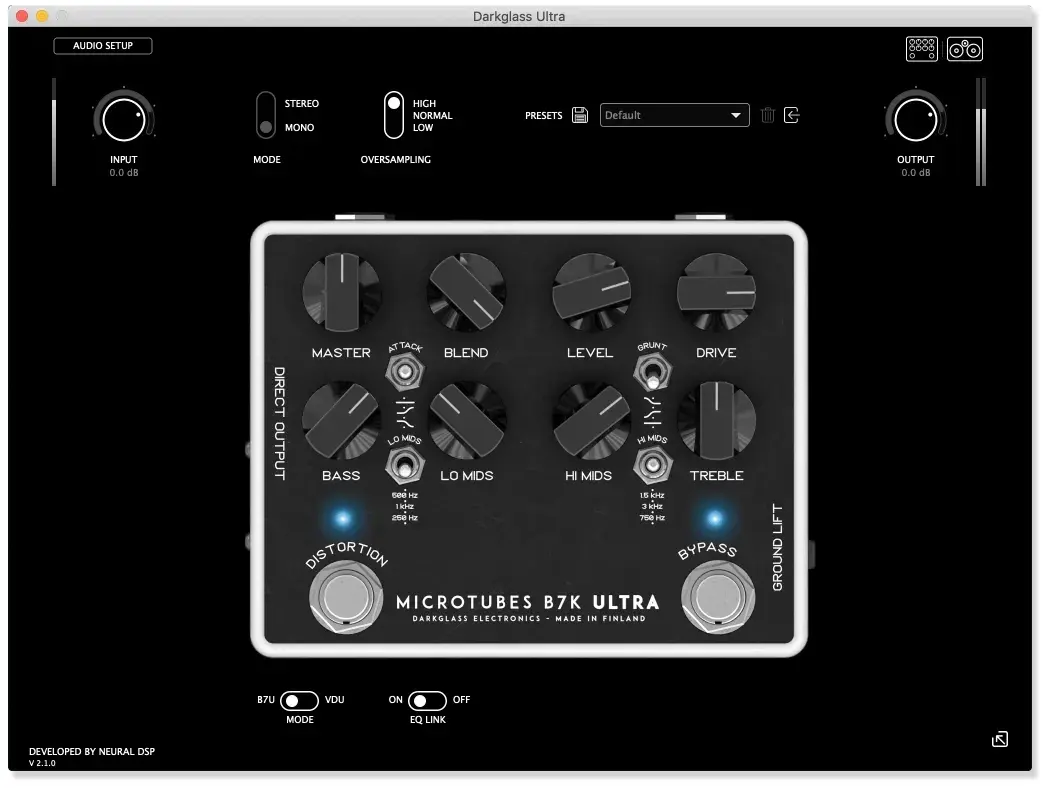Click the cabinet speaker icon at top right

(964, 49)
